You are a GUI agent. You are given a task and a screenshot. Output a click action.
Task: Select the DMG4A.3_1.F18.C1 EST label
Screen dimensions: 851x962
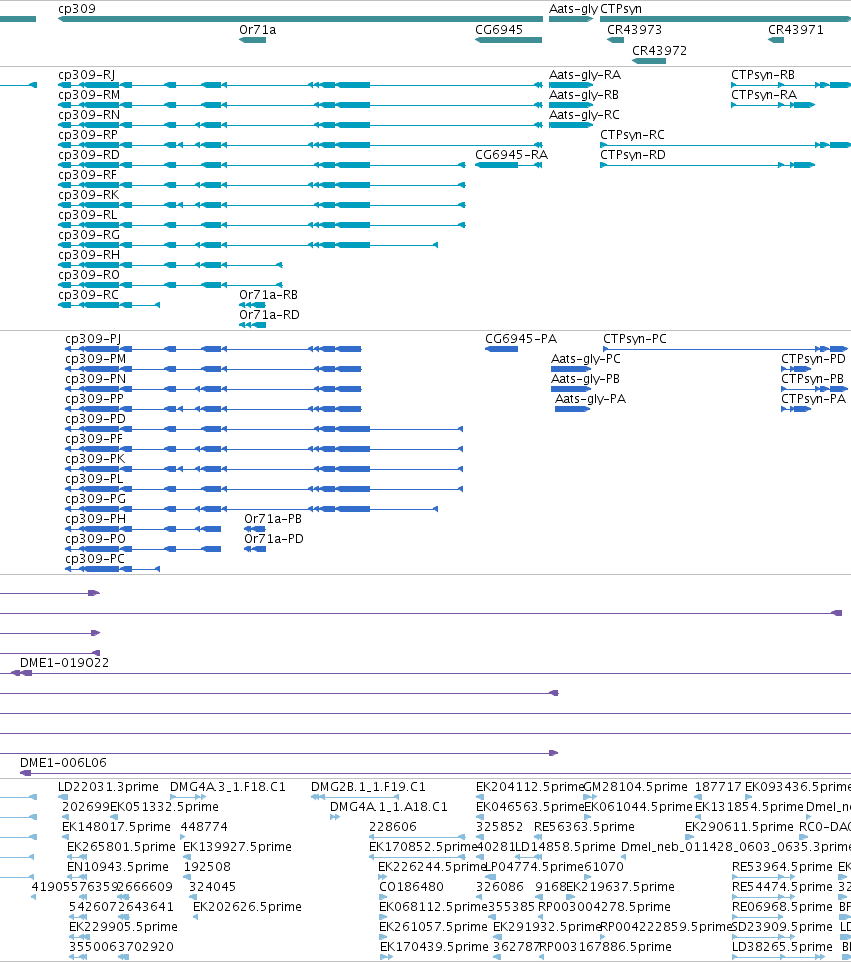[x=228, y=787]
